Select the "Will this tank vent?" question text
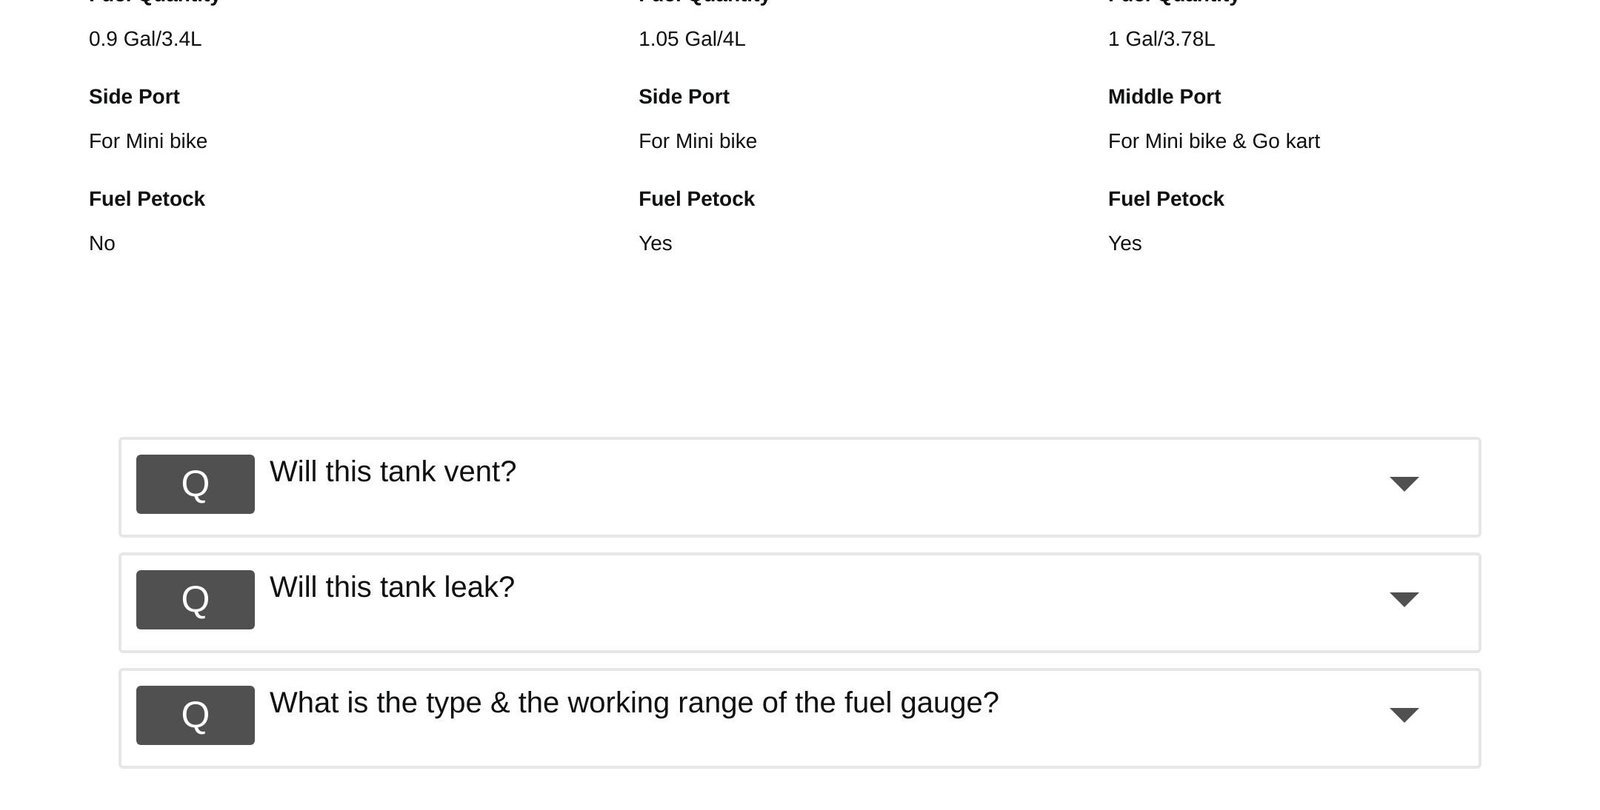Viewport: 1600px width, 810px height. pos(393,472)
